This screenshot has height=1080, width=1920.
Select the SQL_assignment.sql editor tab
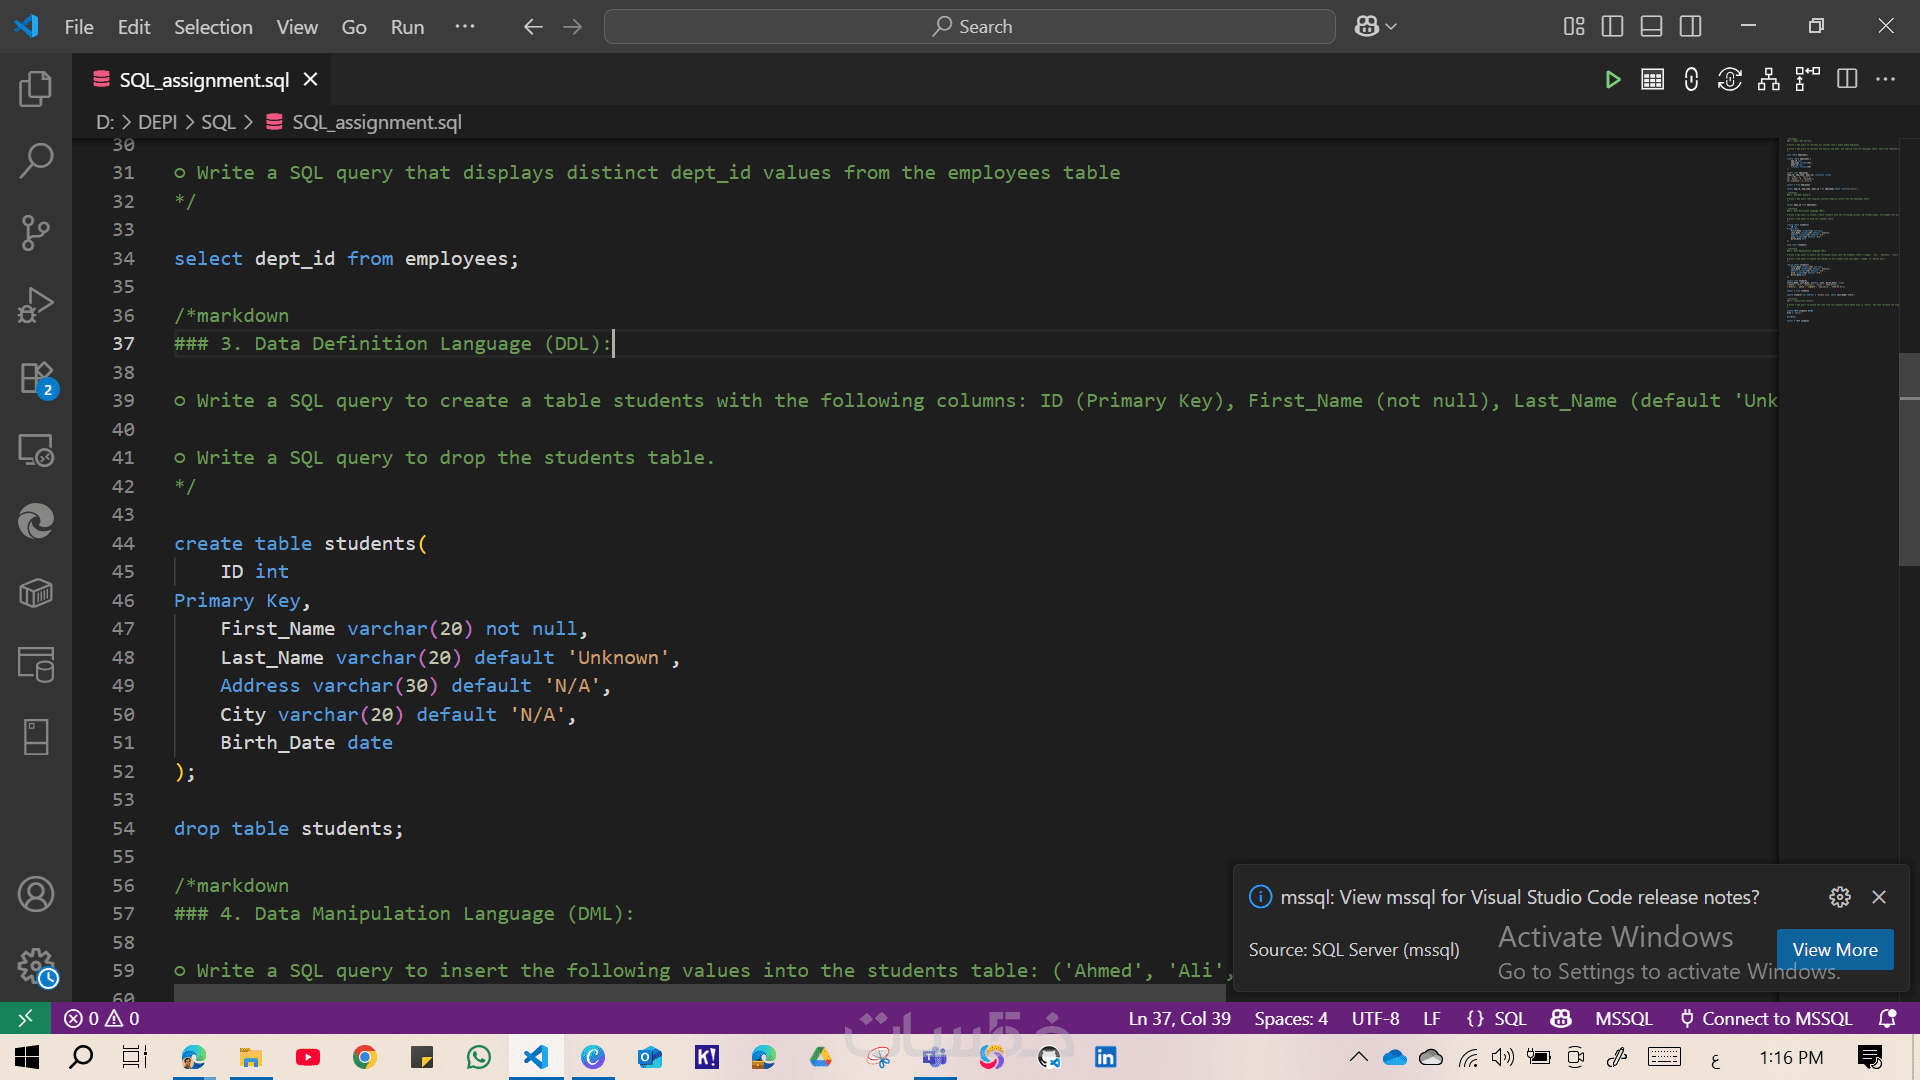pyautogui.click(x=204, y=80)
